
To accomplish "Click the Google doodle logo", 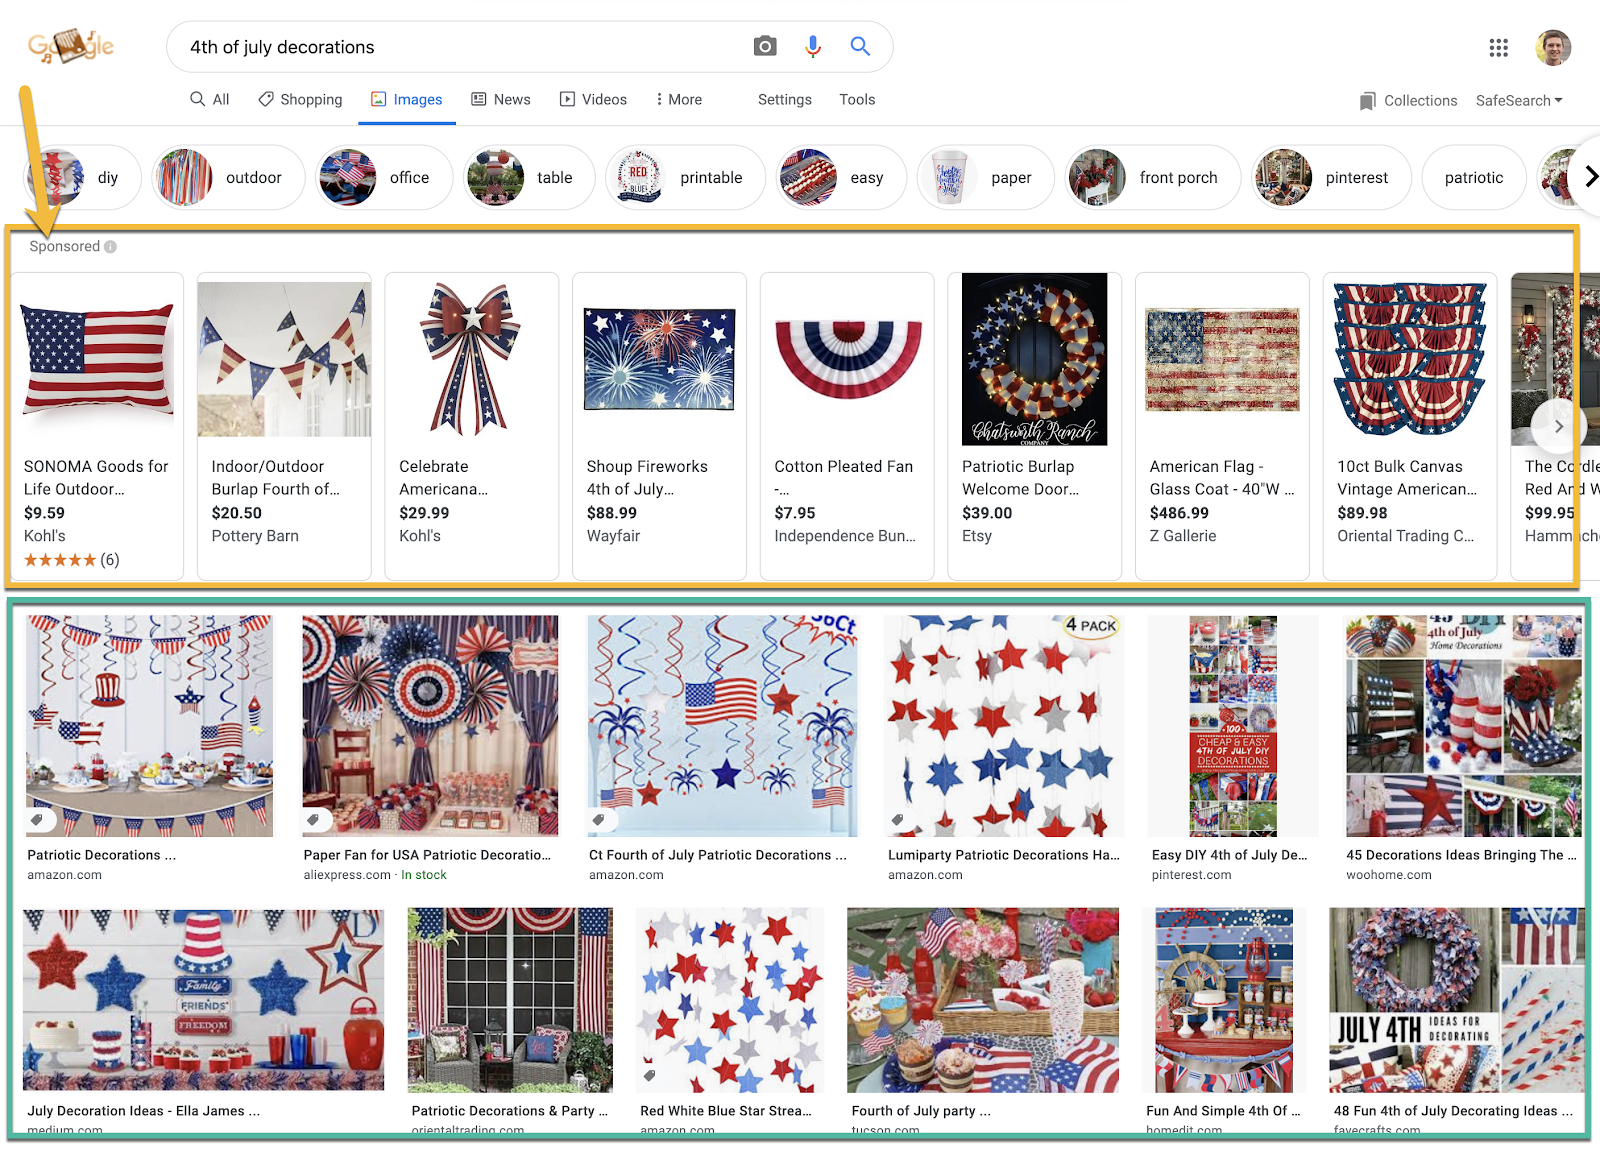I will tap(70, 46).
